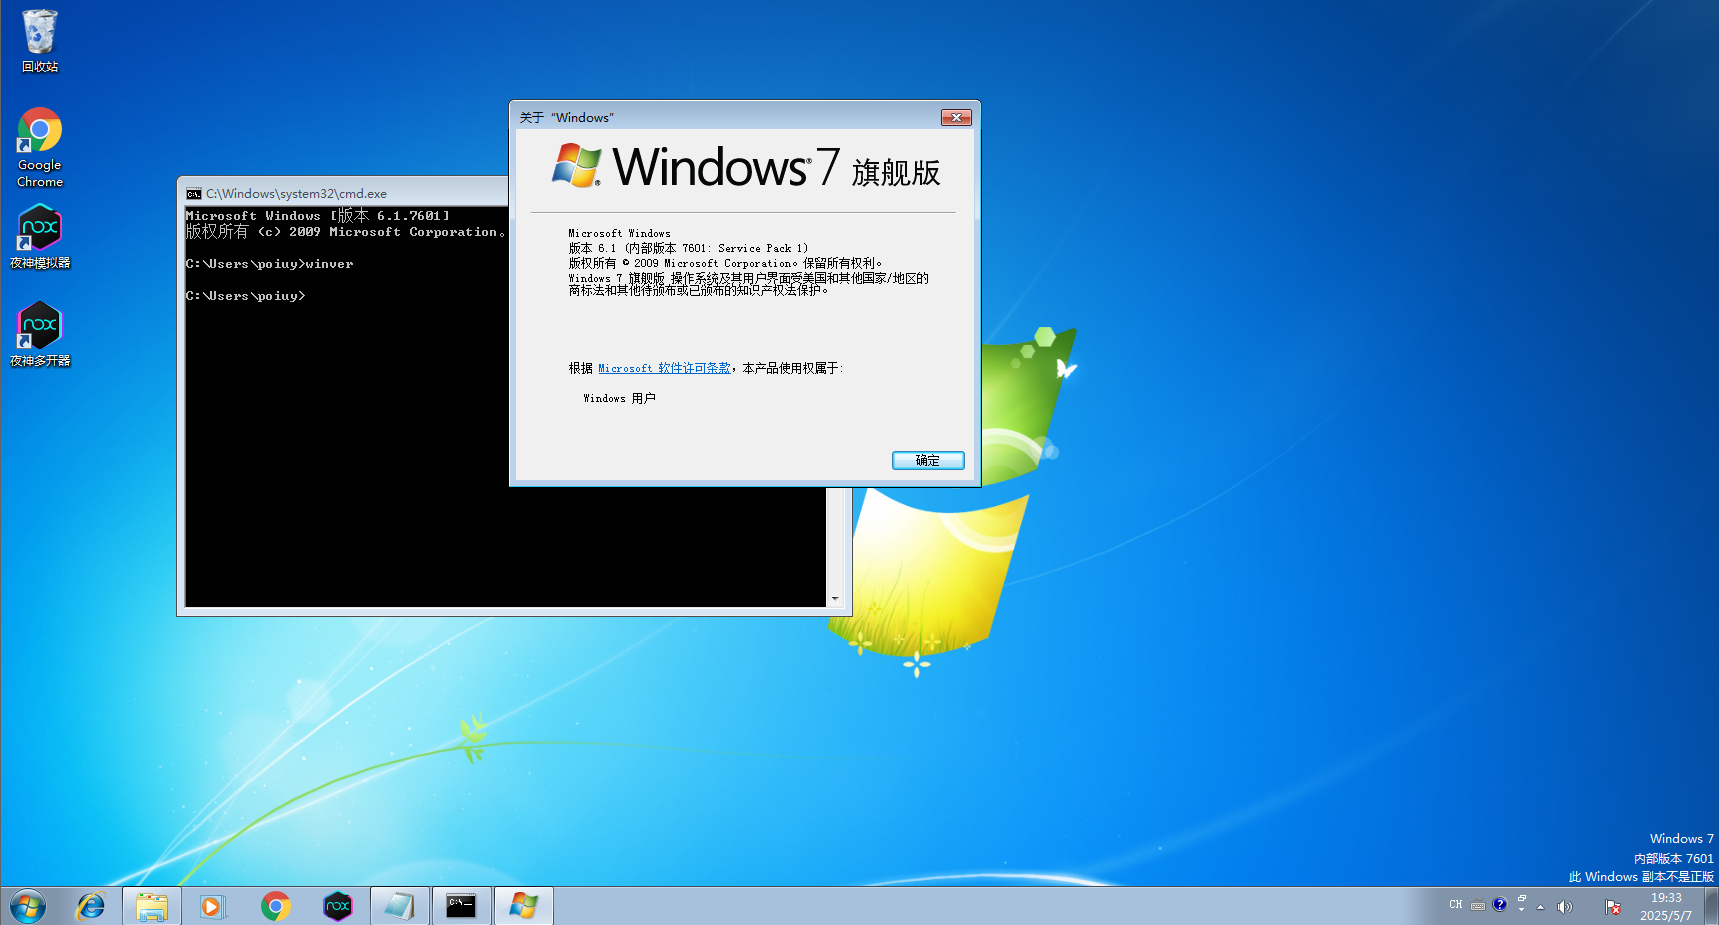Open the Action Center flag icon
Screen dimensions: 1719x925
tap(1613, 907)
